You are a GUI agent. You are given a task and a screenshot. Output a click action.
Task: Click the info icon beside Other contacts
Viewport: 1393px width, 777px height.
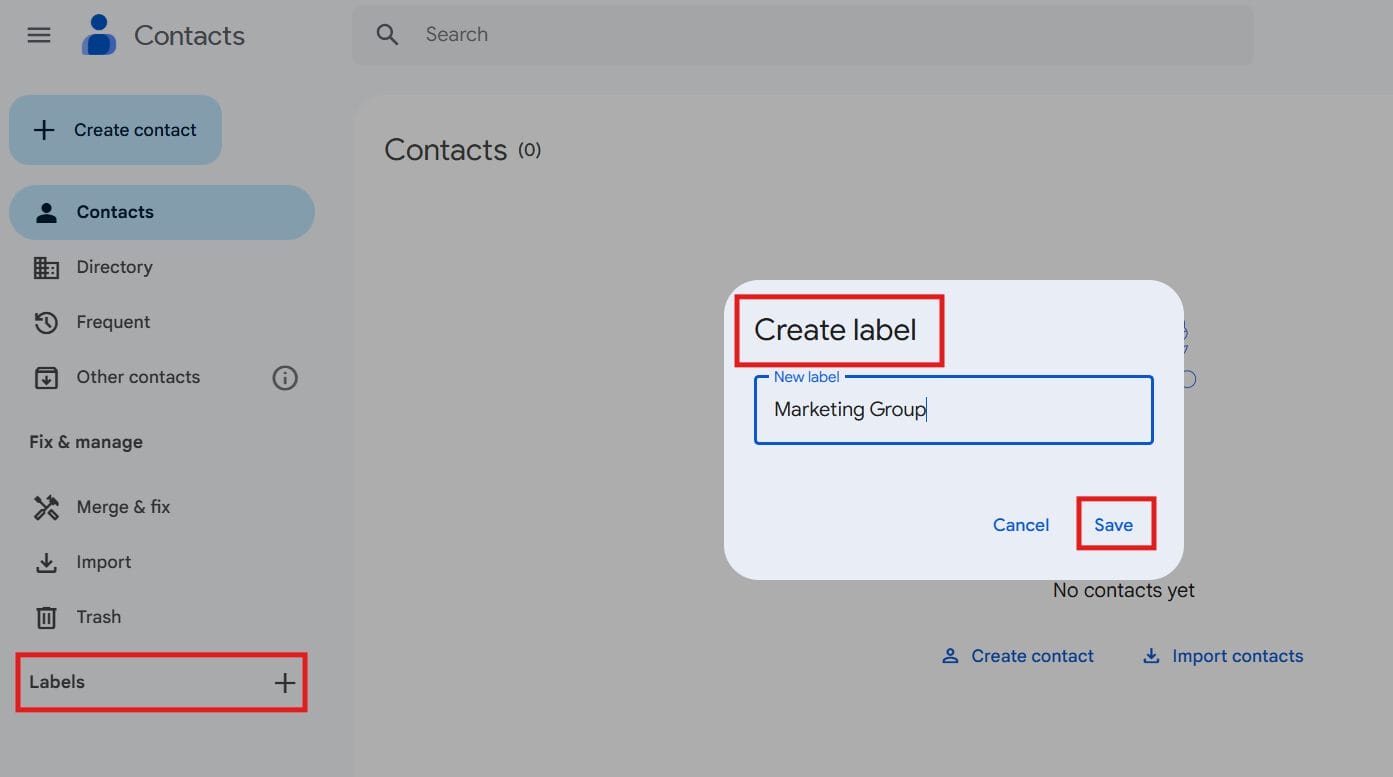click(x=285, y=378)
